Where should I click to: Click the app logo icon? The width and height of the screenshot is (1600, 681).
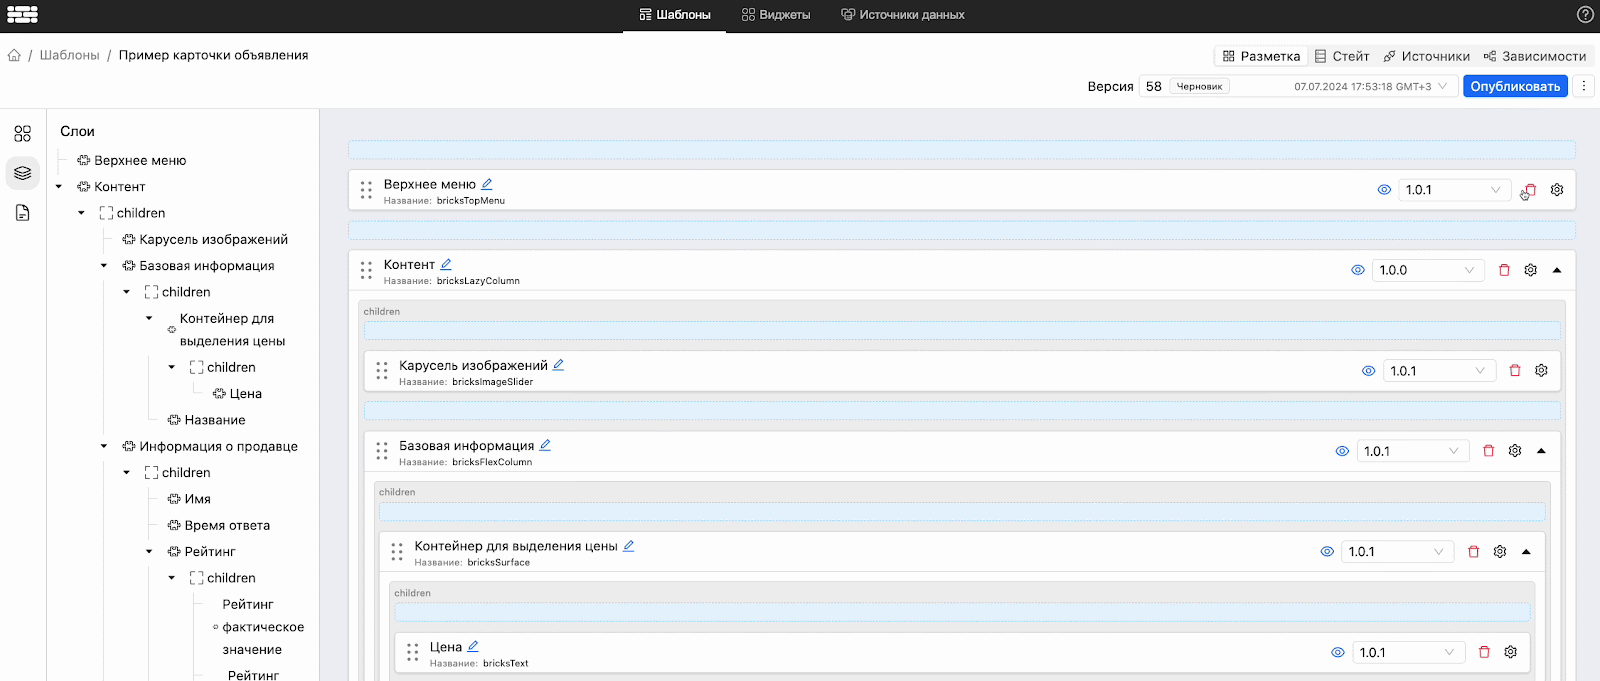pos(22,15)
